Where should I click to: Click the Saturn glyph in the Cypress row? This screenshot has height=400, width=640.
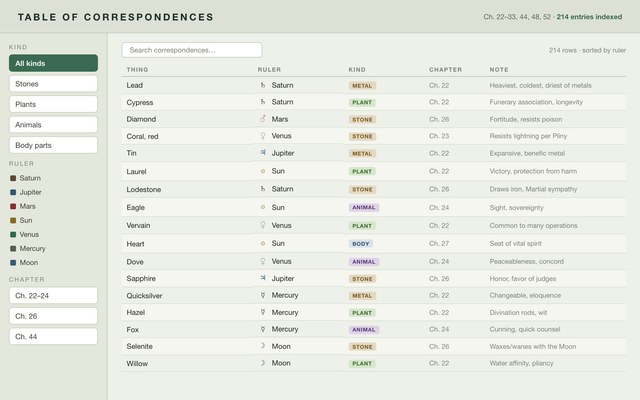pos(263,102)
